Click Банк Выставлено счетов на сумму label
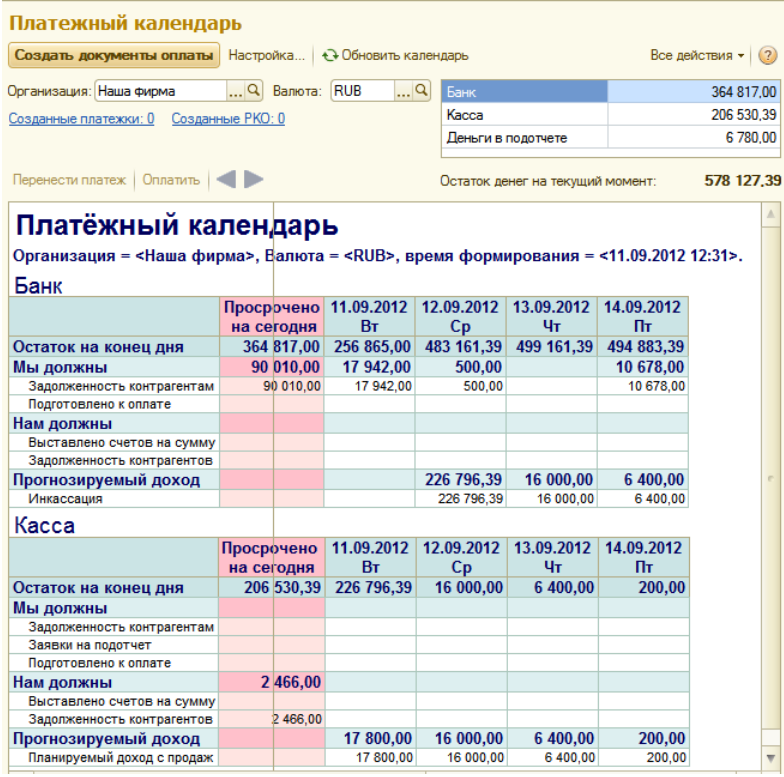 click(122, 442)
